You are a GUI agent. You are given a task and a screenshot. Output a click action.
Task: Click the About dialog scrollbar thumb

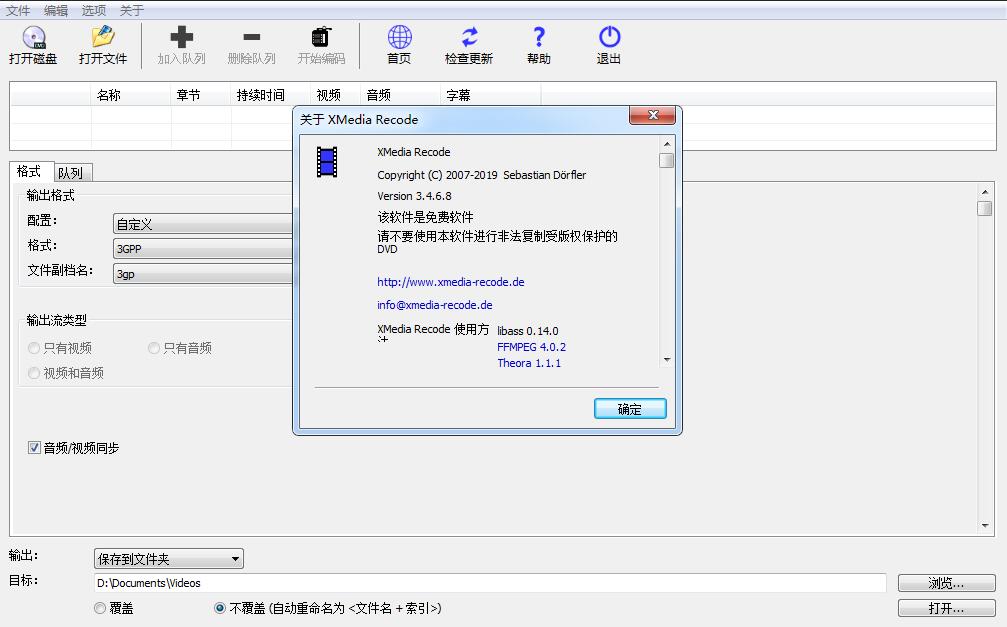[667, 160]
